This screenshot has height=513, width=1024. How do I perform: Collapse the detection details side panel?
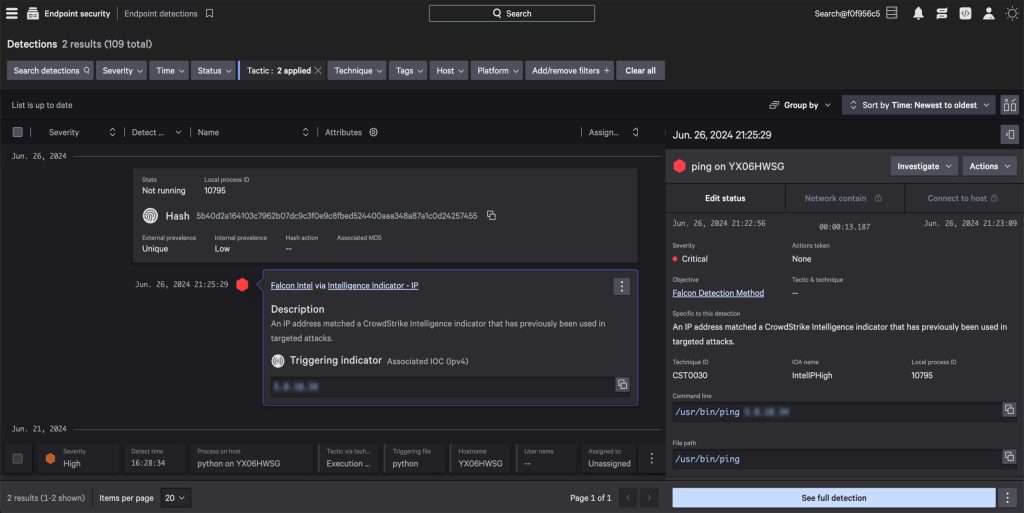point(1009,134)
